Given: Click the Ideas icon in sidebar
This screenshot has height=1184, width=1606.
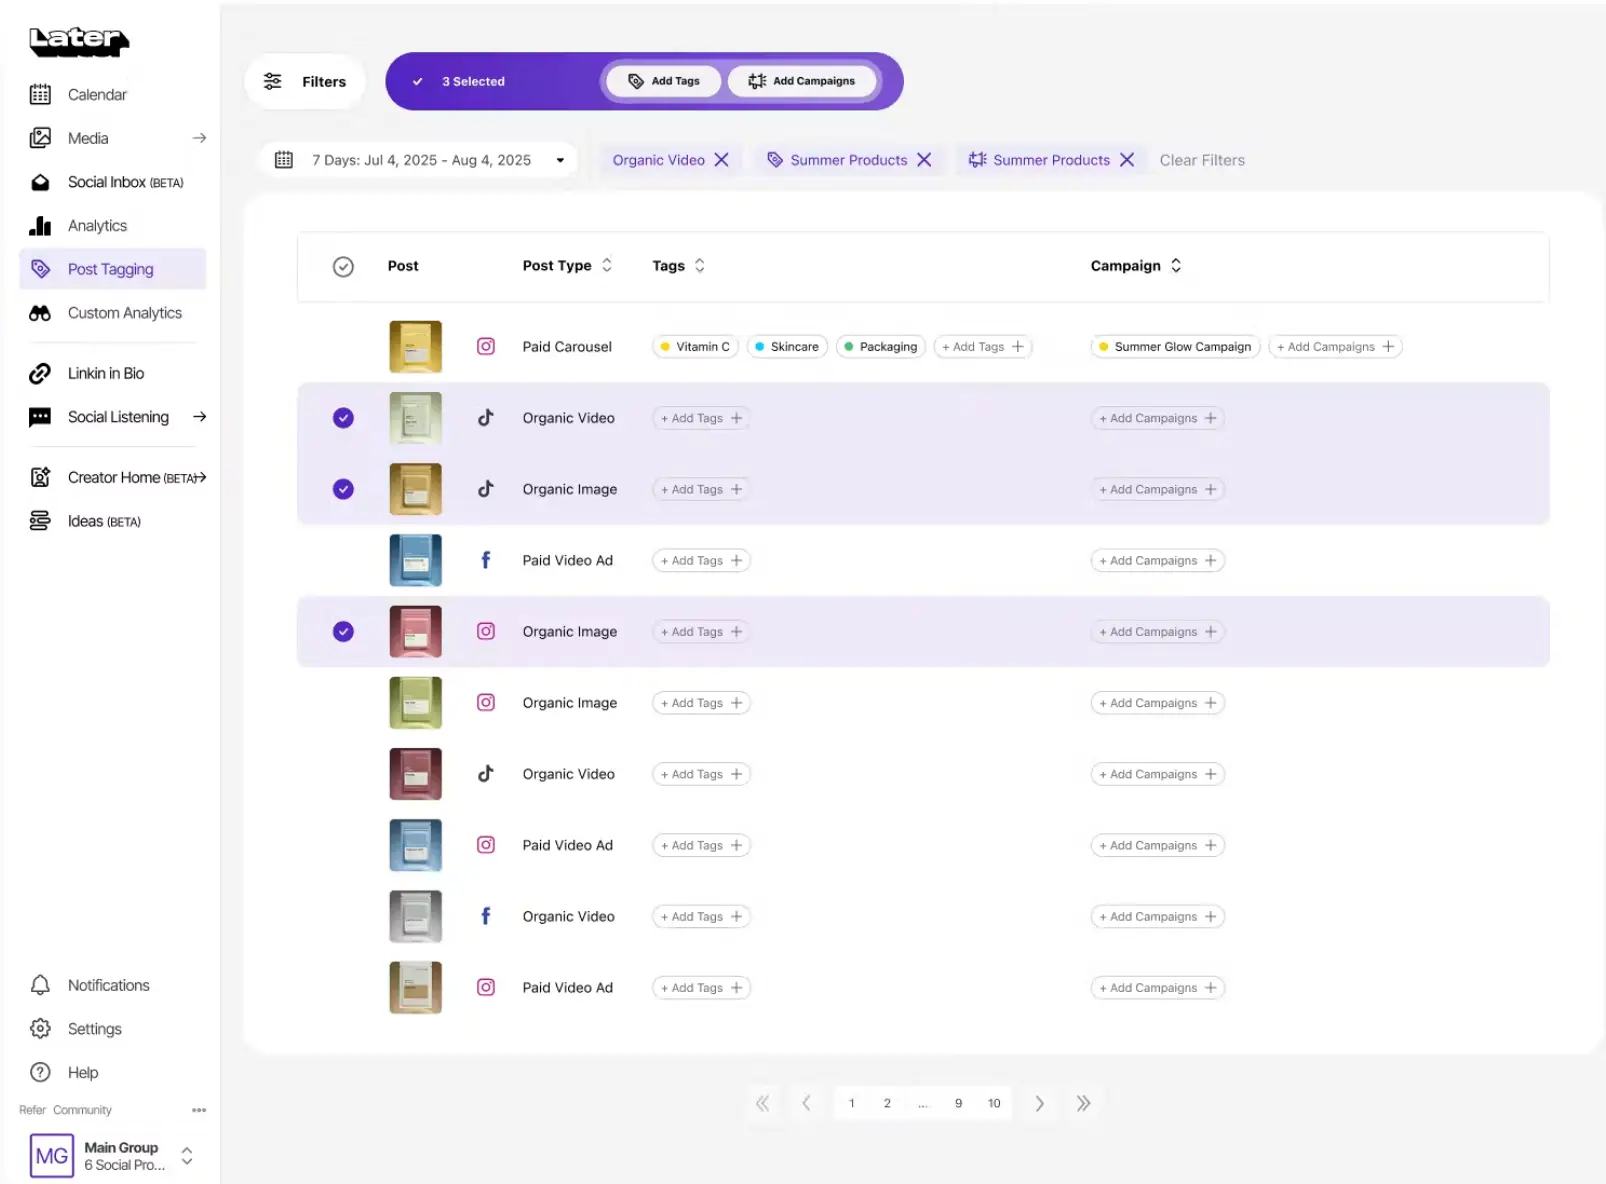Looking at the screenshot, I should point(40,521).
